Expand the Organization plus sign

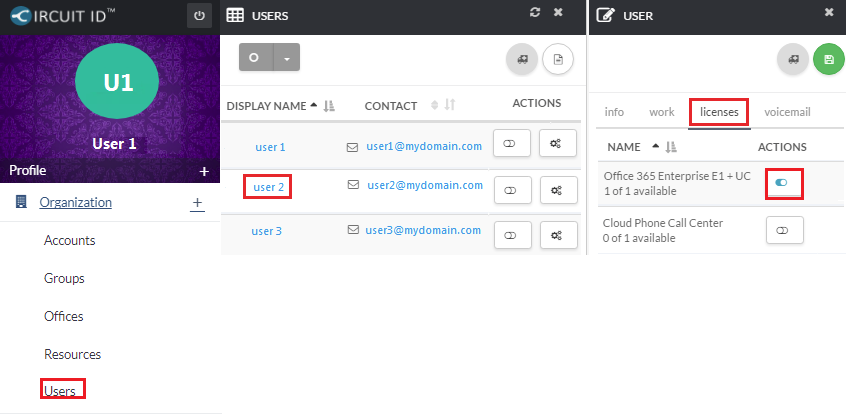click(x=197, y=203)
